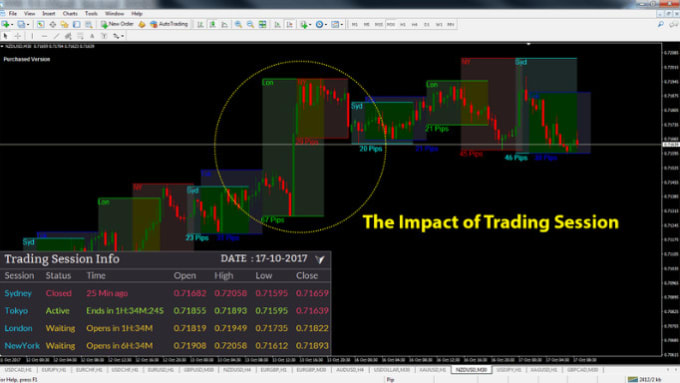Draw a vertical line tool
The width and height of the screenshot is (680, 383).
coord(32,36)
